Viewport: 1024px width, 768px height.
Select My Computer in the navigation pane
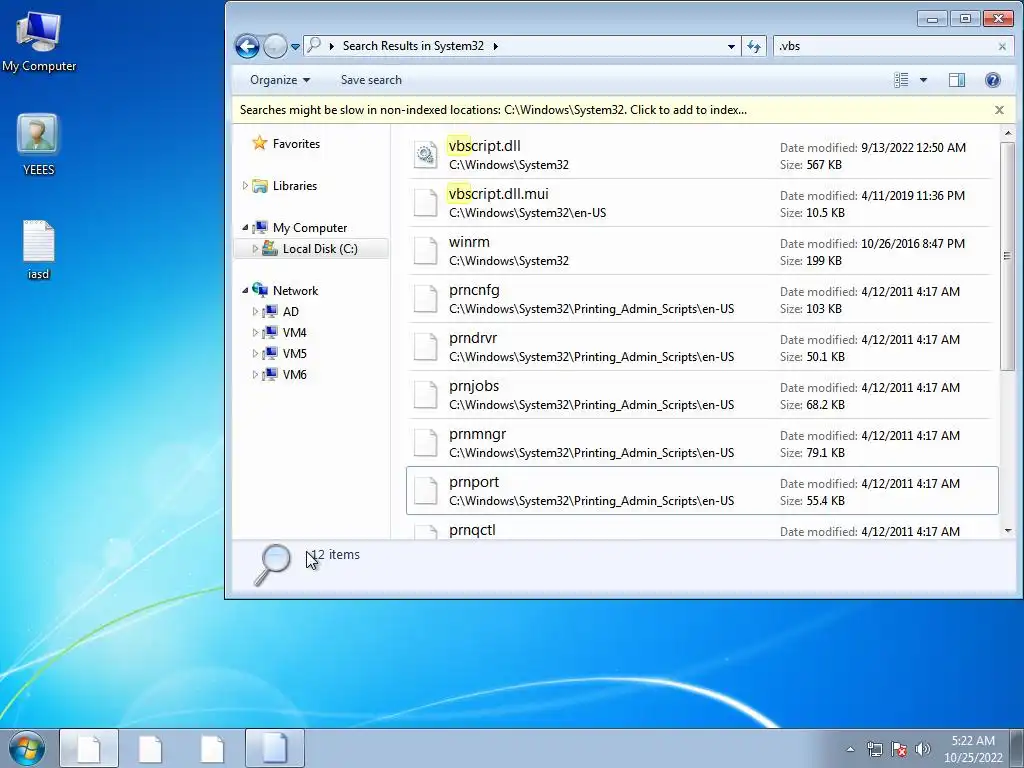(x=310, y=227)
